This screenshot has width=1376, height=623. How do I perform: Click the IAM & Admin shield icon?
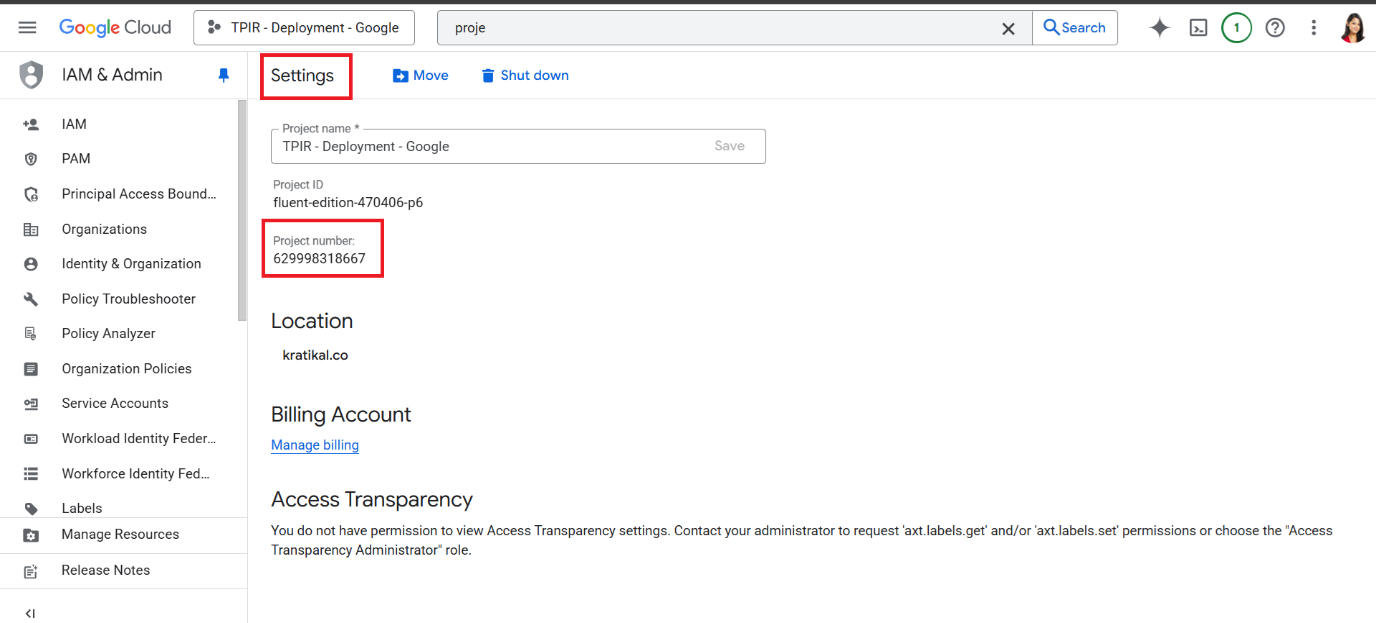click(x=32, y=75)
